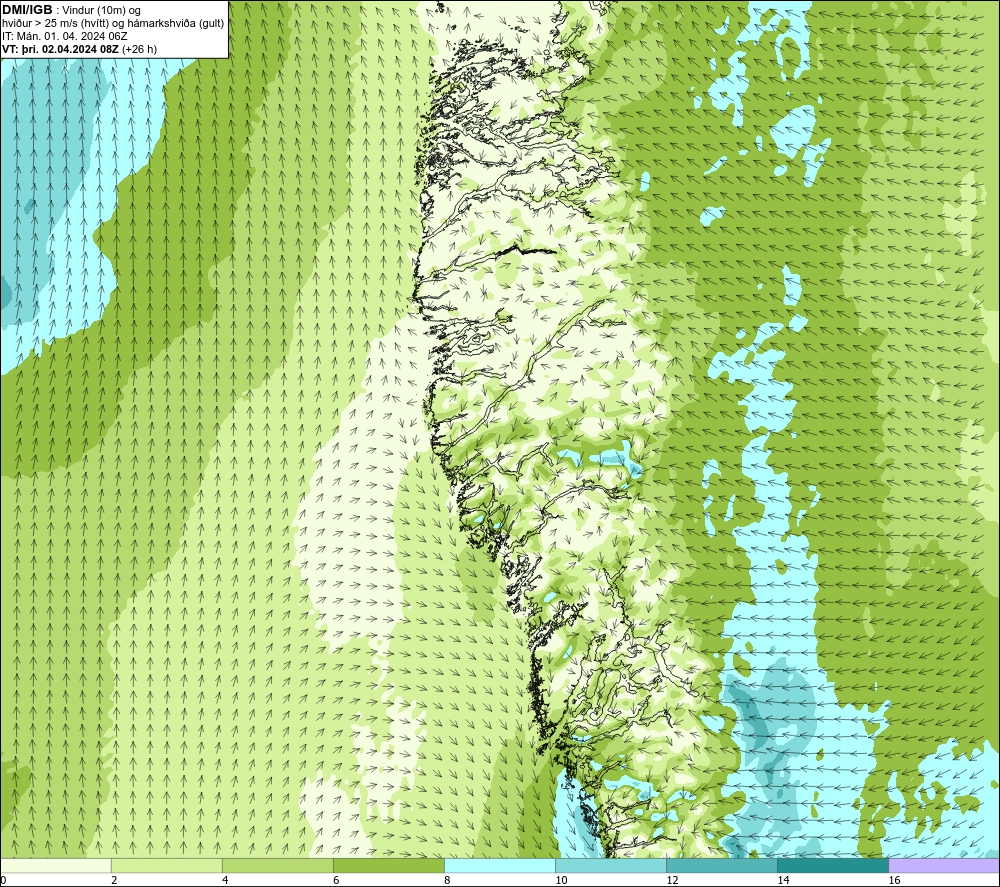Click the 0-2 m/s pale legend swatch

pyautogui.click(x=56, y=865)
